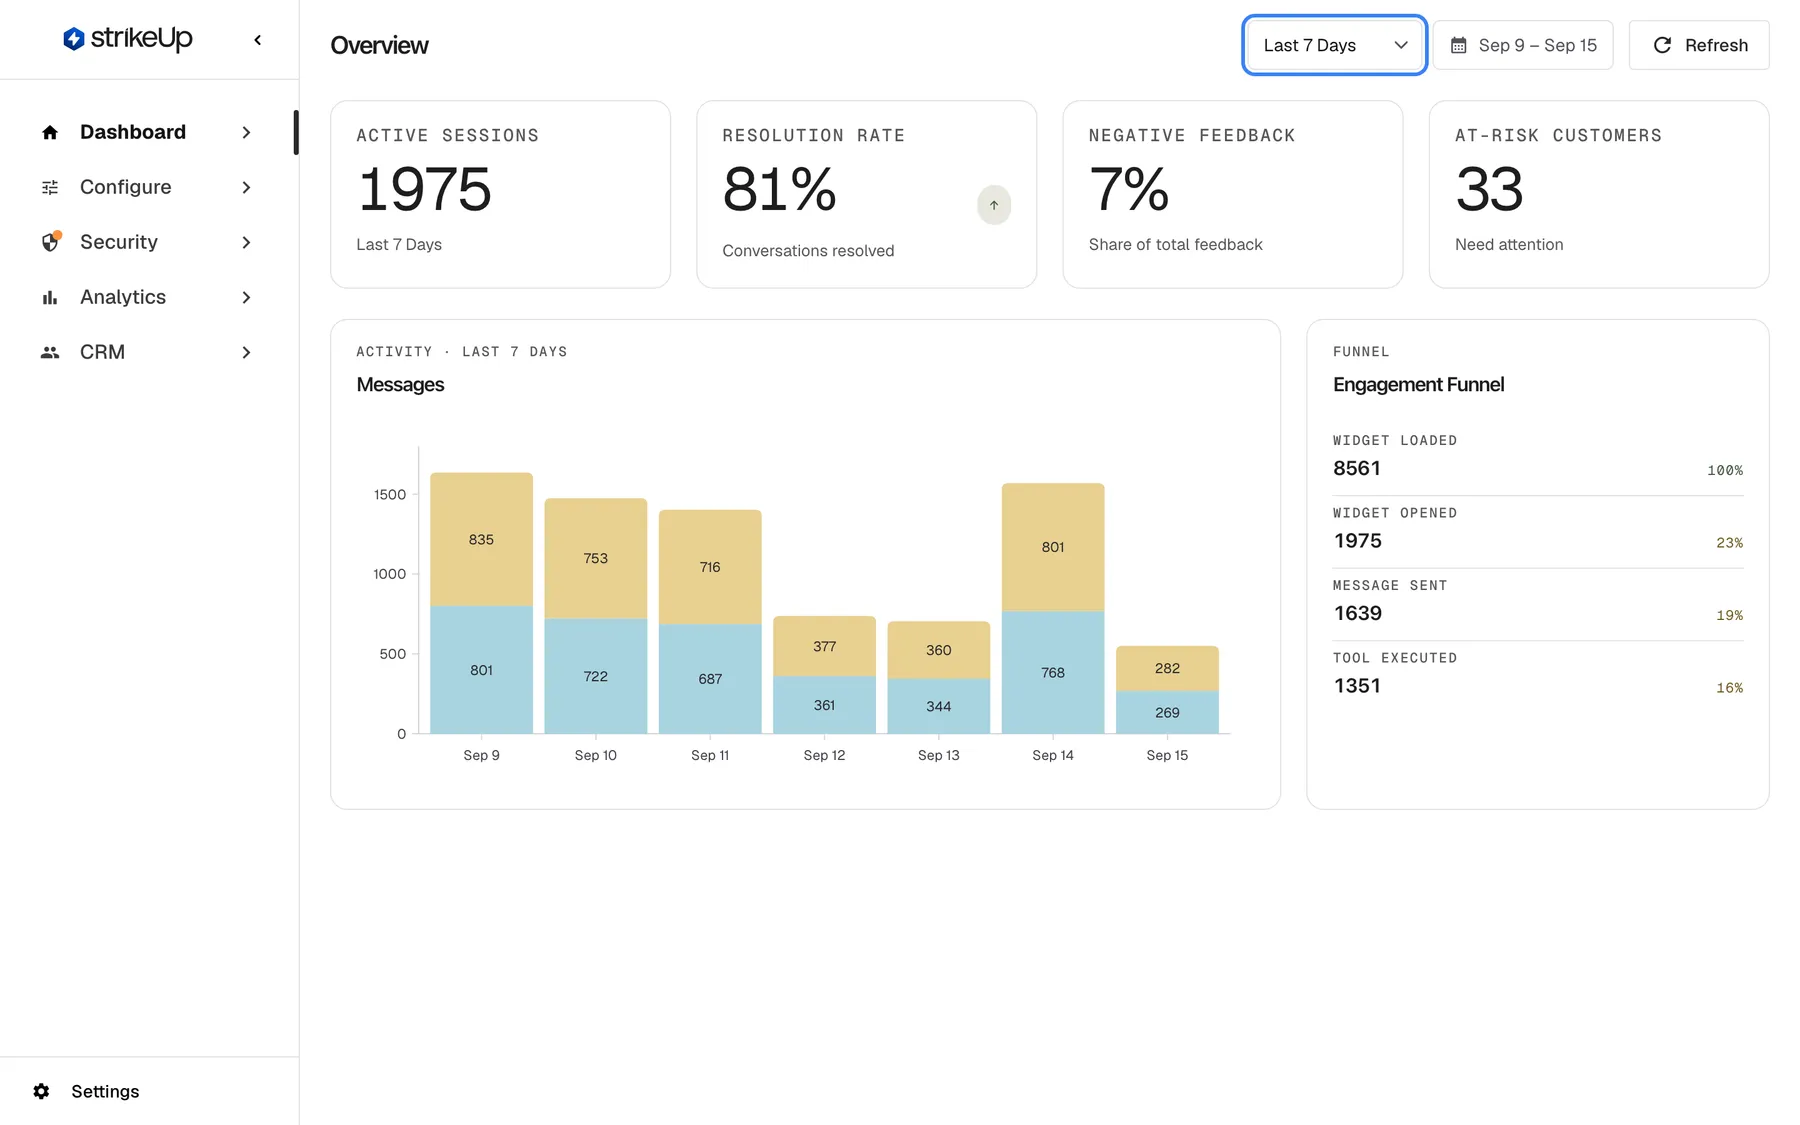Click the Dashboard home icon
Viewport: 1800px width, 1125px height.
pos(50,132)
